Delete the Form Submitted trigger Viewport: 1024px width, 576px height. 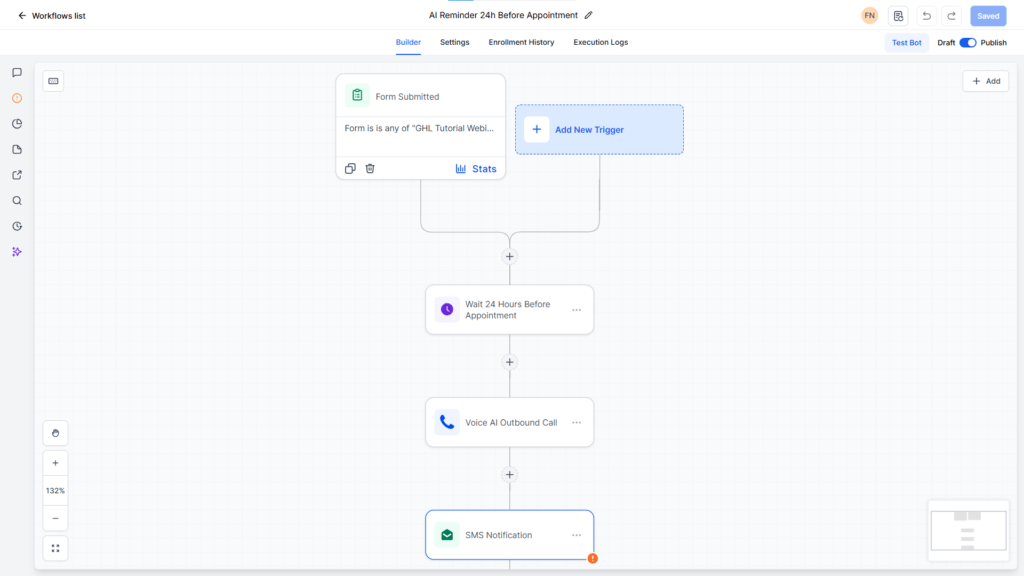(x=370, y=168)
